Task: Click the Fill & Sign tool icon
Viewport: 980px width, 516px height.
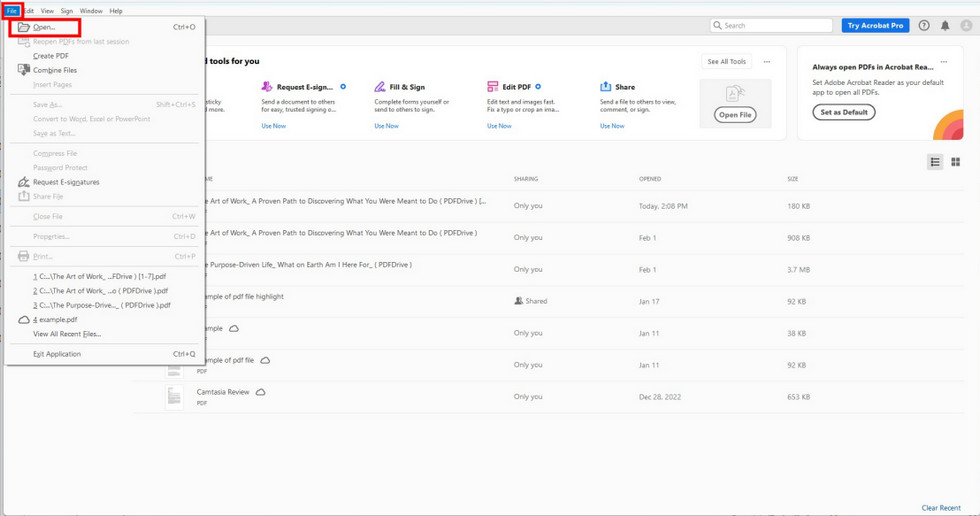Action: click(380, 87)
